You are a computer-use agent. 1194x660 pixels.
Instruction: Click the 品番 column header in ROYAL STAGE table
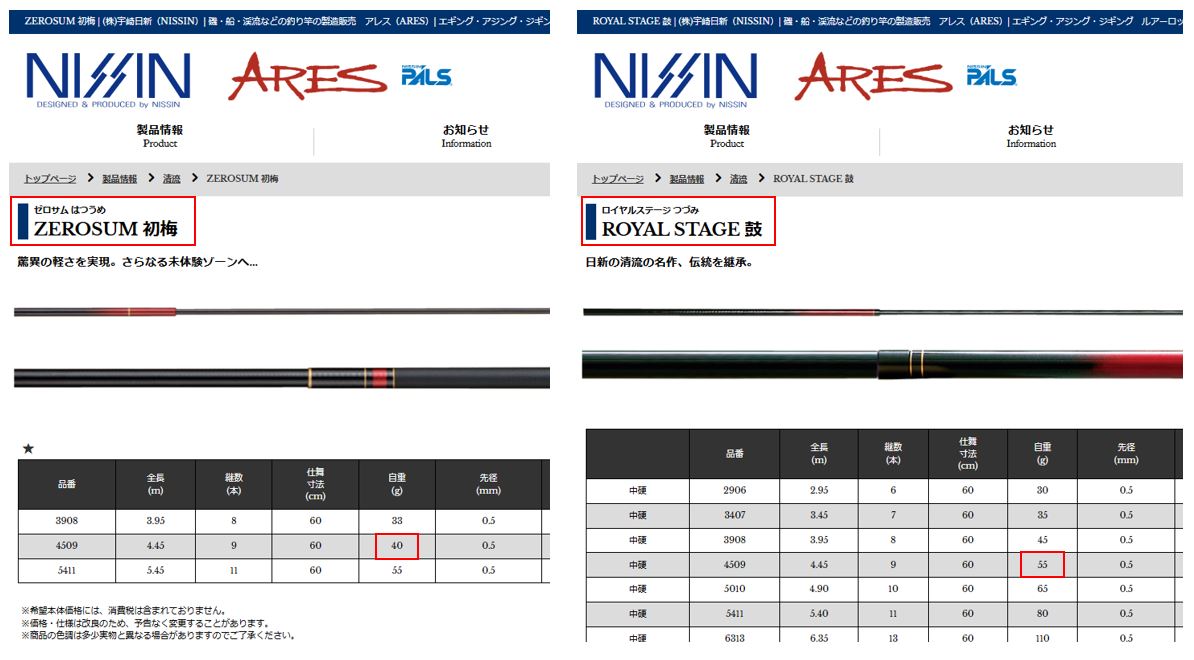click(x=734, y=454)
